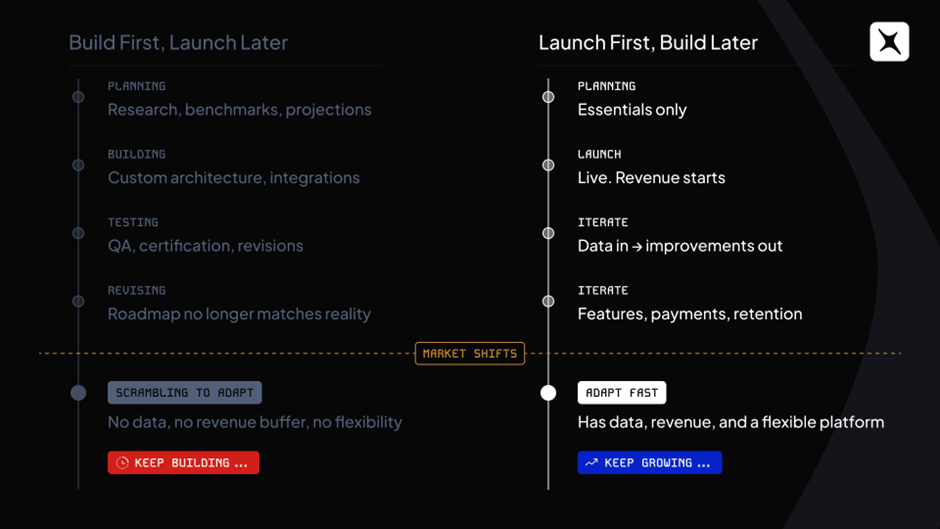Select the Build First, Launch Later heading
Screen dimensions: 940x529
pos(178,42)
